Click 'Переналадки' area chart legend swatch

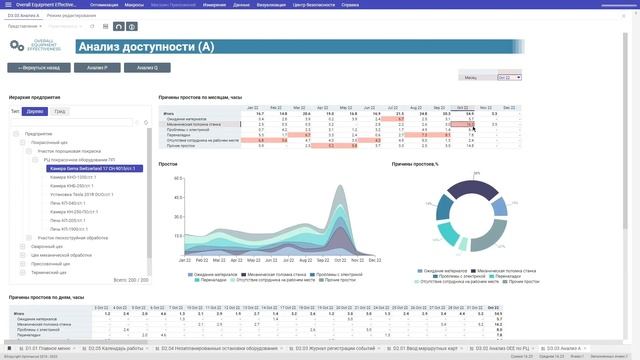pos(197,280)
